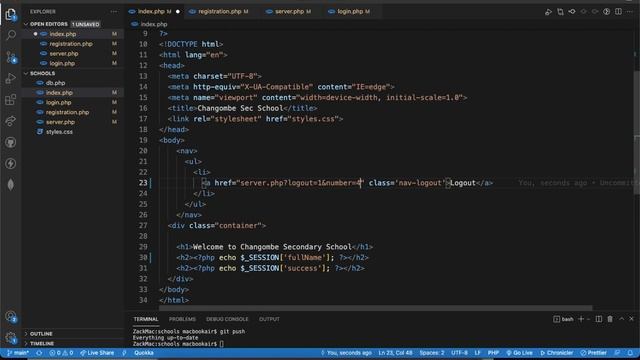
Task: Select the index.php editor tab
Action: [154, 11]
